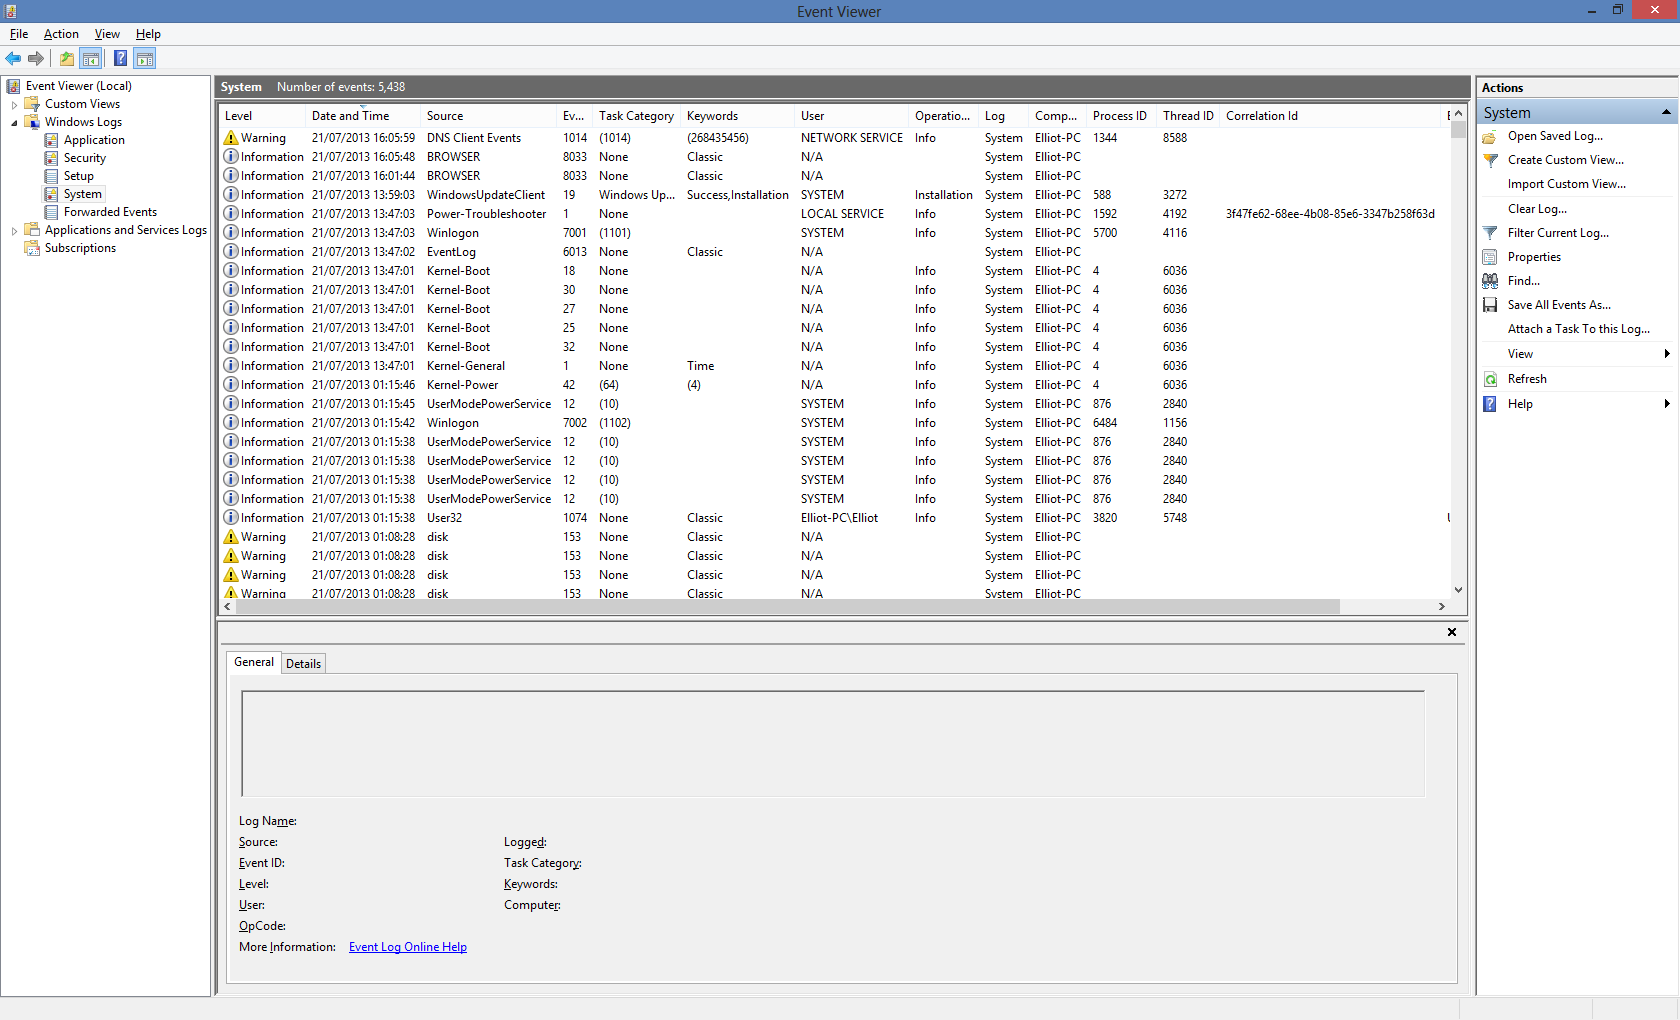The height and width of the screenshot is (1020, 1680).
Task: Click the Save All Events As disk icon
Action: pyautogui.click(x=1490, y=305)
